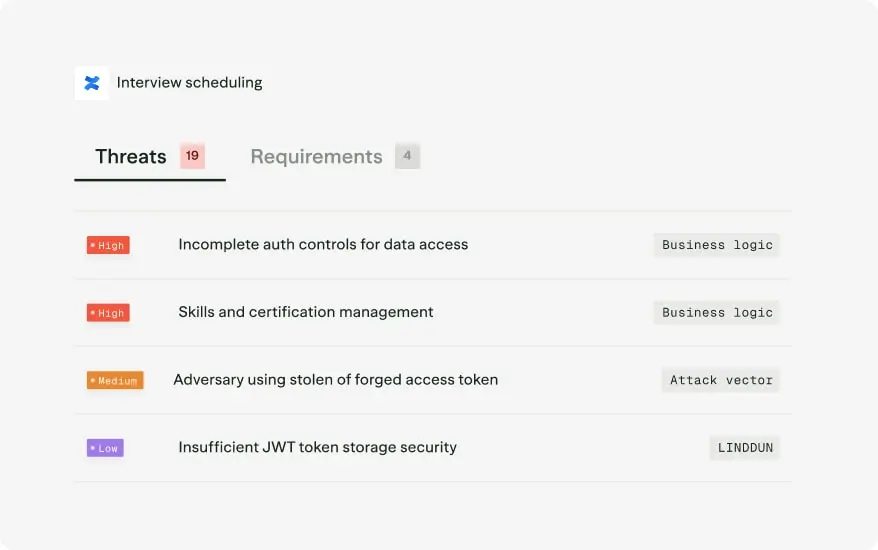Click the 4 requirements count badge
This screenshot has height=550, width=878.
click(407, 156)
